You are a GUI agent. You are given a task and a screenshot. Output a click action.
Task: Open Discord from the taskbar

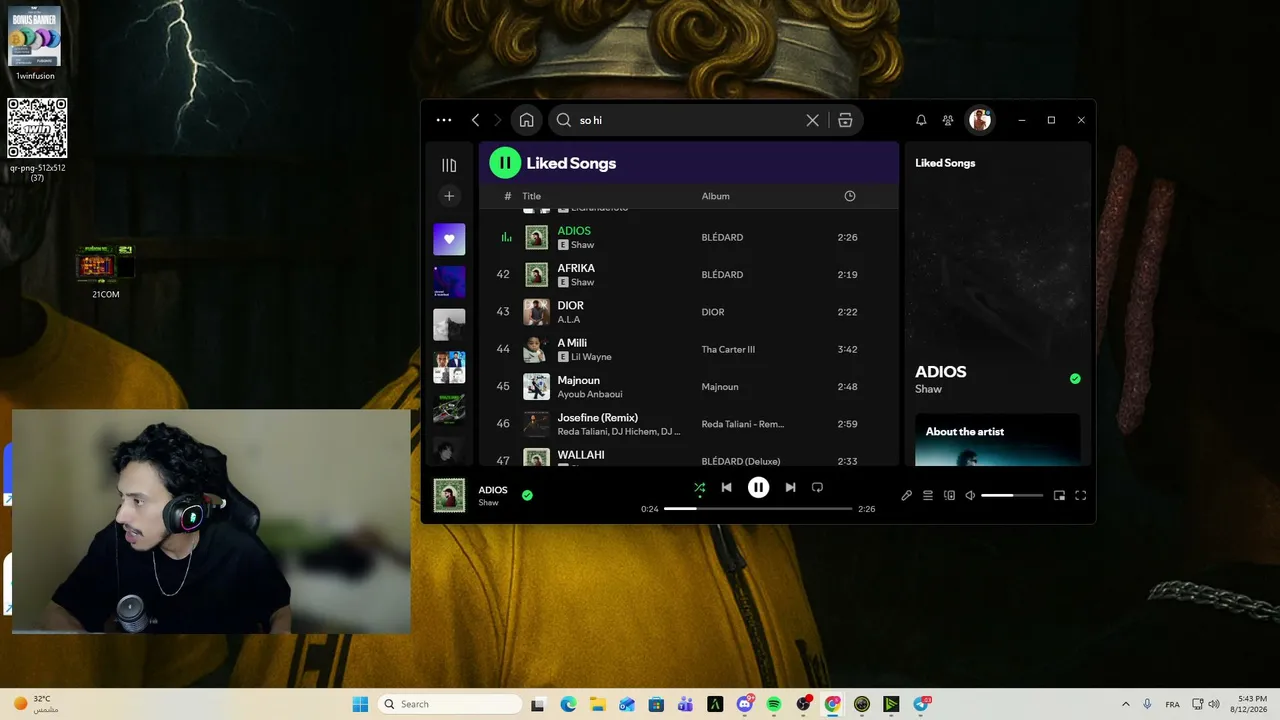tap(745, 704)
